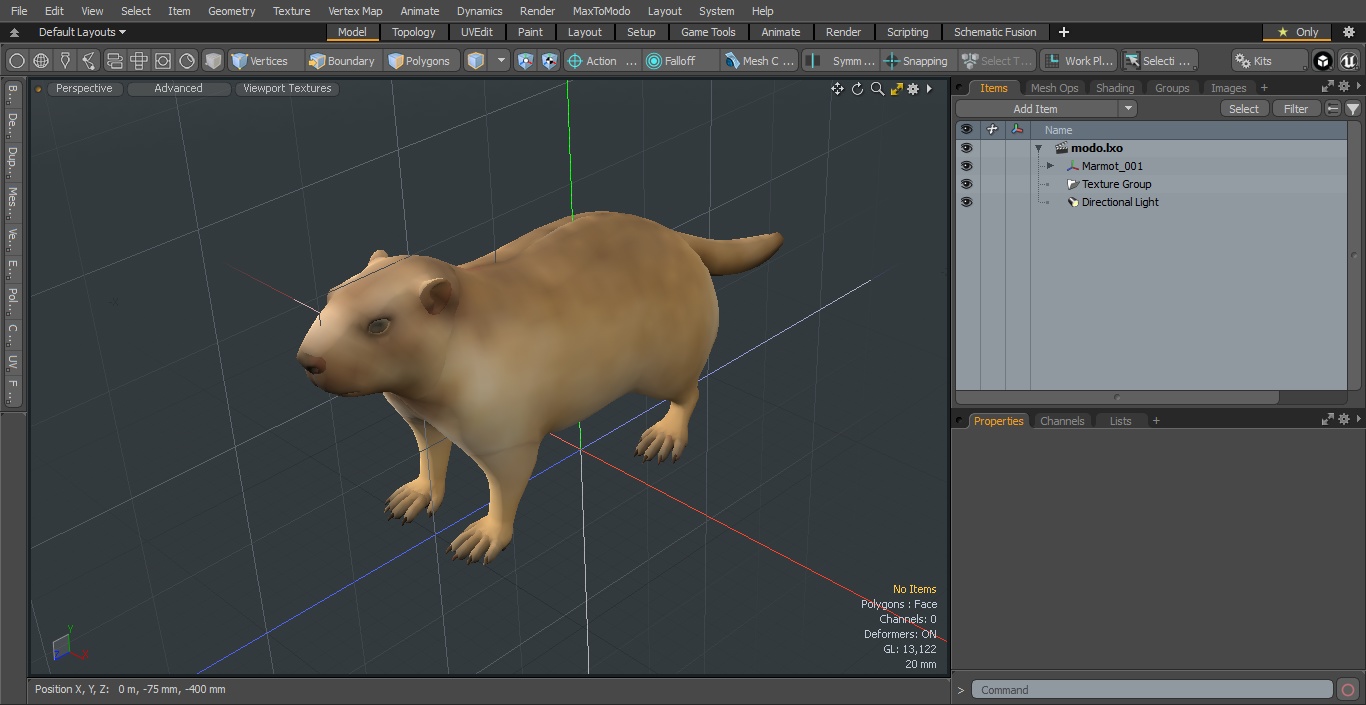Toggle the Only star layout option
This screenshot has width=1366, height=705.
coord(1297,32)
